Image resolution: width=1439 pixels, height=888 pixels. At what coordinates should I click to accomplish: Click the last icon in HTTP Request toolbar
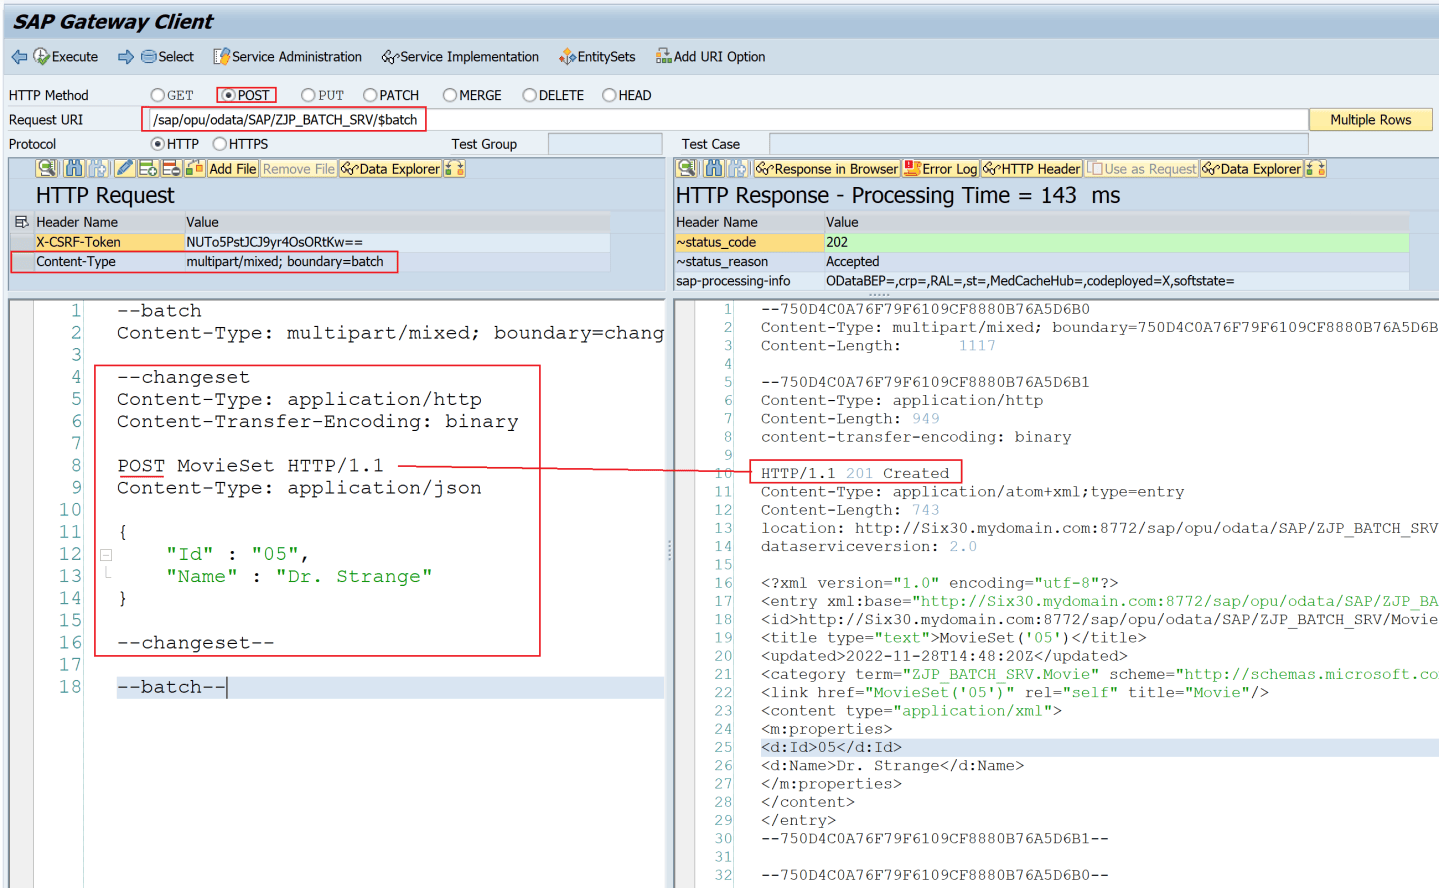455,168
